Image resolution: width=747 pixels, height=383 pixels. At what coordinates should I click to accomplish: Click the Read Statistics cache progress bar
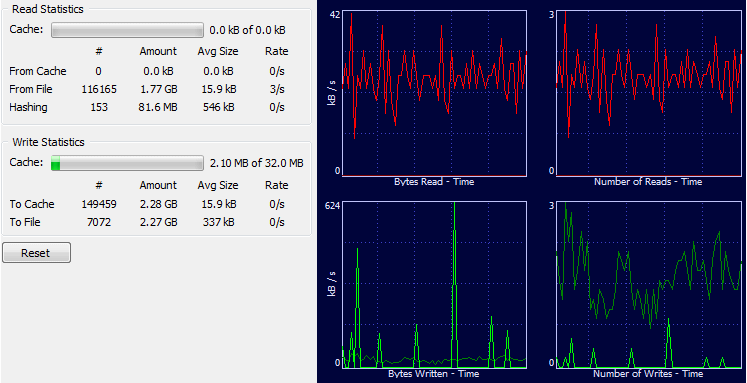click(128, 30)
